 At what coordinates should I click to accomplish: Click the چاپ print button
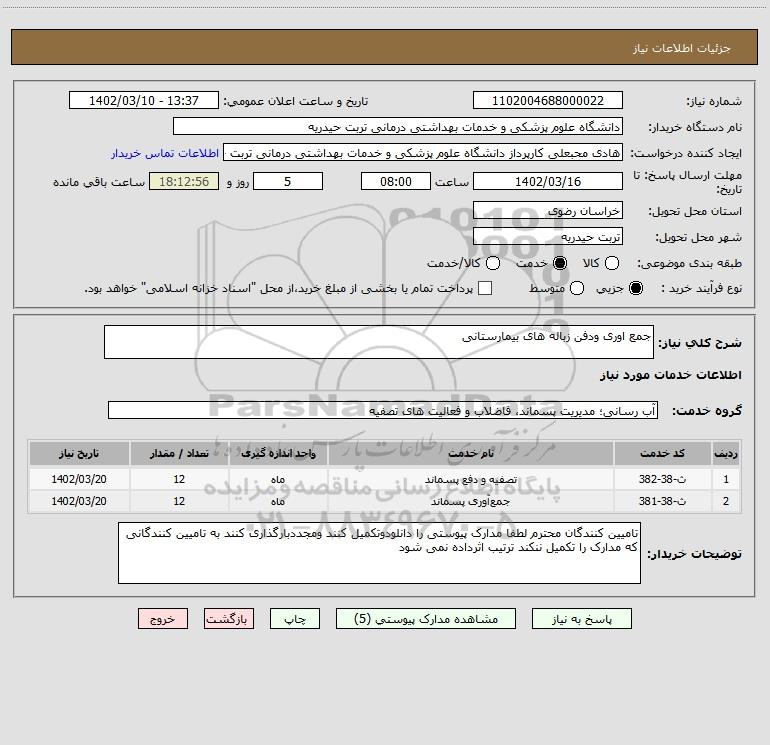click(x=295, y=619)
